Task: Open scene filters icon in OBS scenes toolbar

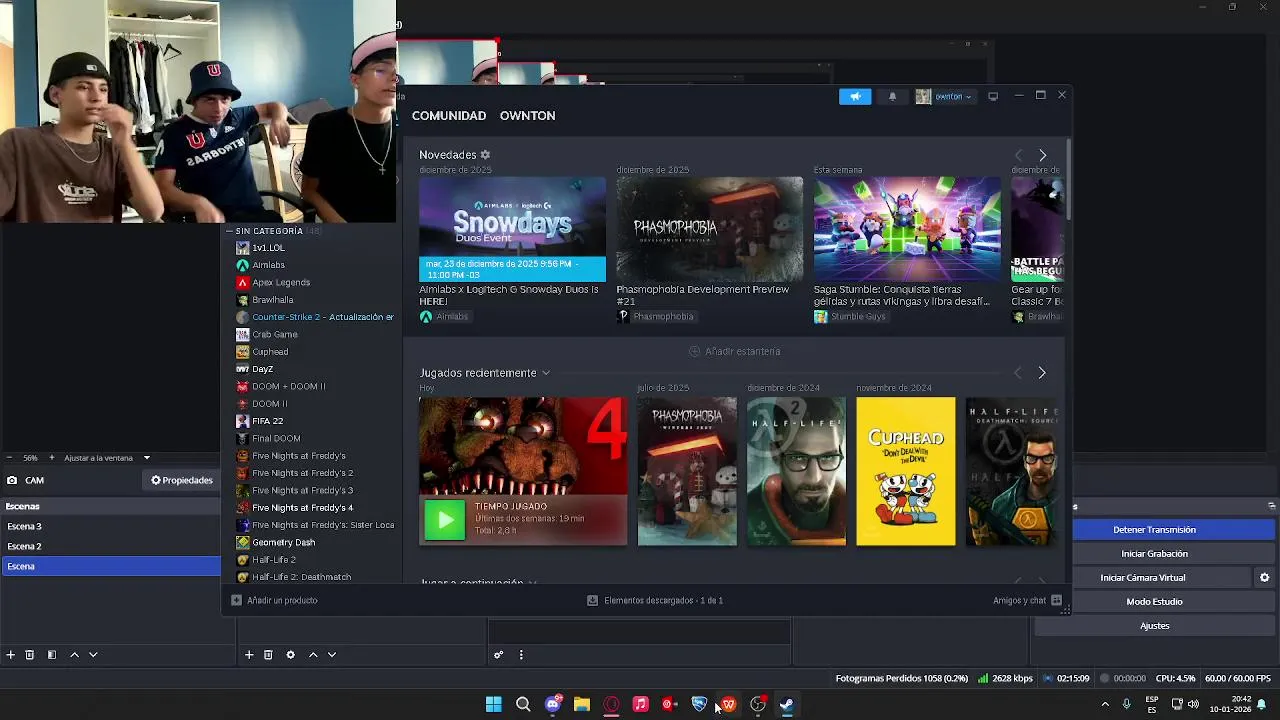Action: pyautogui.click(x=51, y=655)
